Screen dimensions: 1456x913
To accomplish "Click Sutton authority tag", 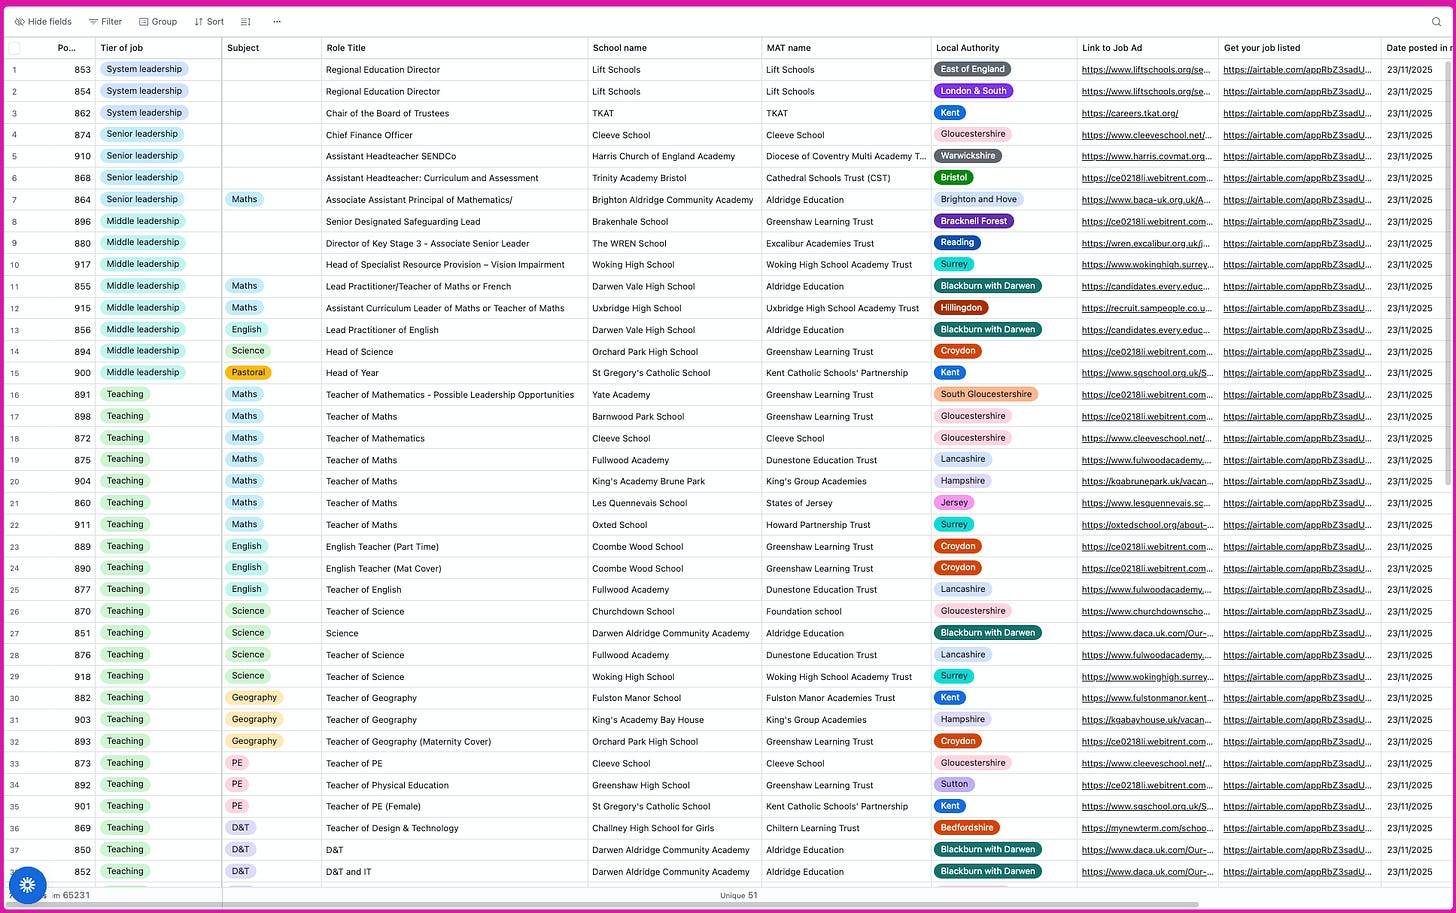I will click(x=954, y=784).
